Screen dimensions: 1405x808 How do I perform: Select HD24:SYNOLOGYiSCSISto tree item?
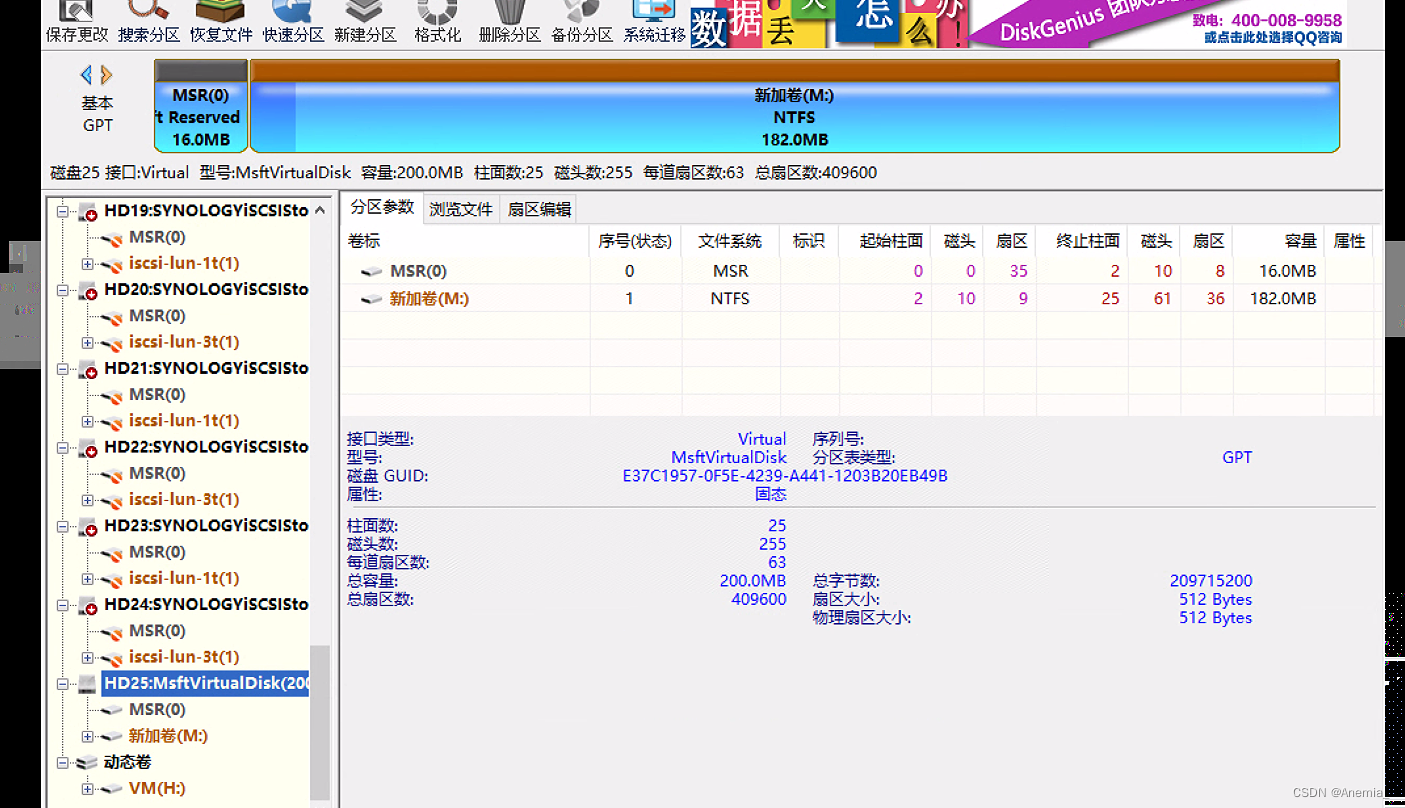click(x=206, y=604)
